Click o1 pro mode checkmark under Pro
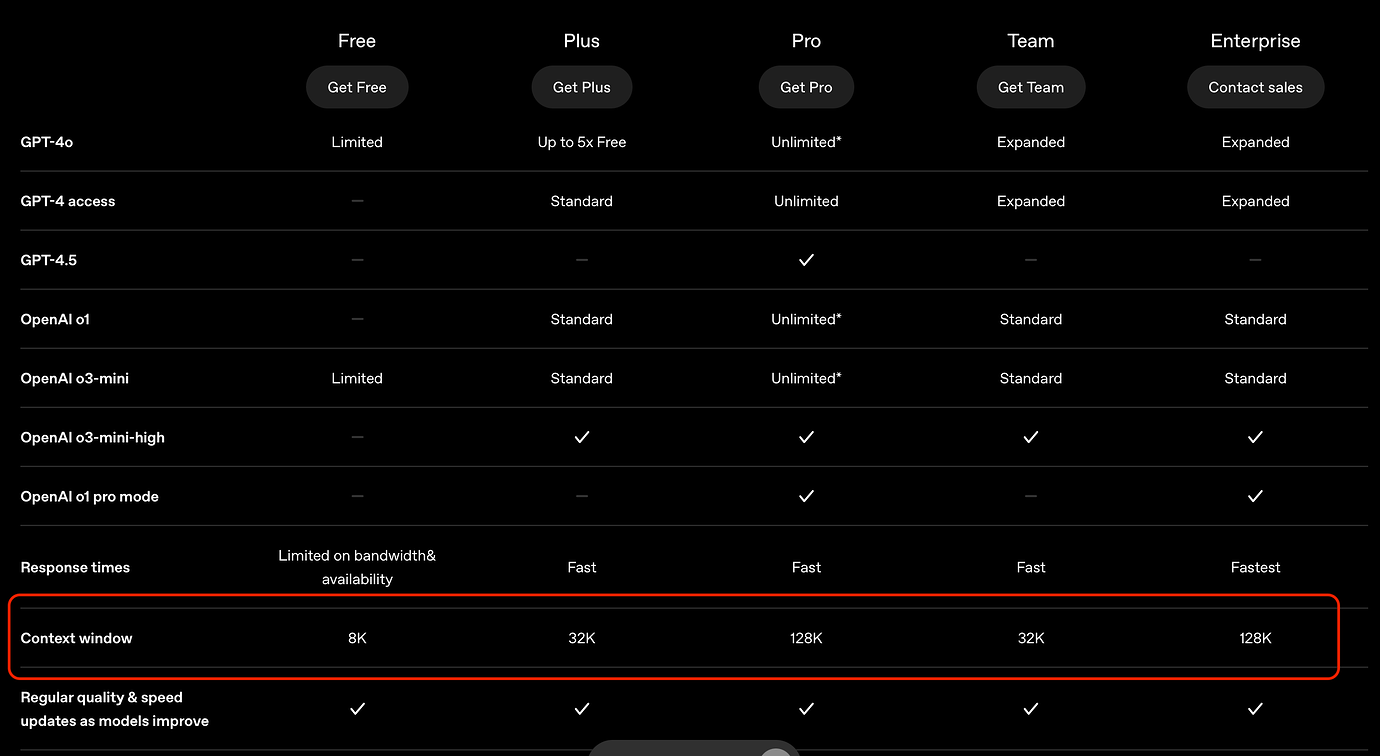 (x=806, y=496)
